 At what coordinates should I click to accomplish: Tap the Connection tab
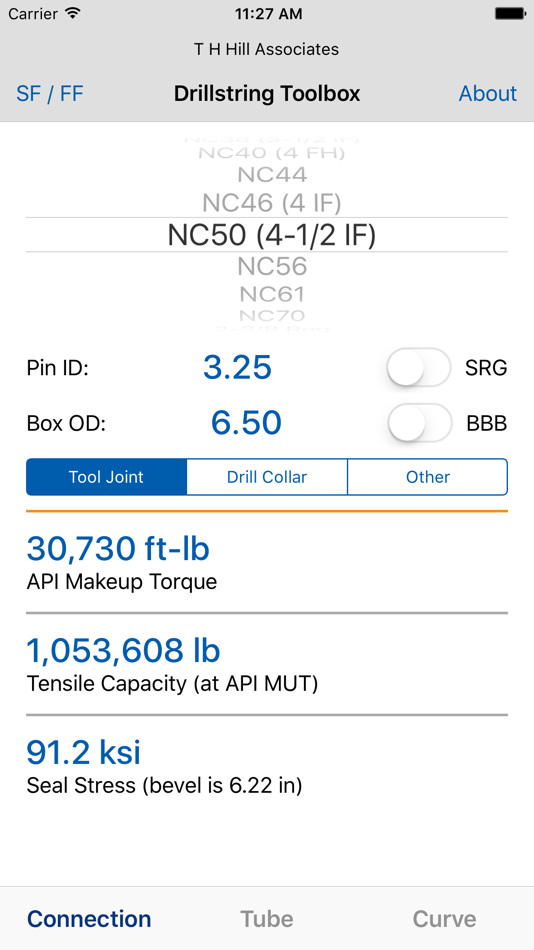click(89, 919)
